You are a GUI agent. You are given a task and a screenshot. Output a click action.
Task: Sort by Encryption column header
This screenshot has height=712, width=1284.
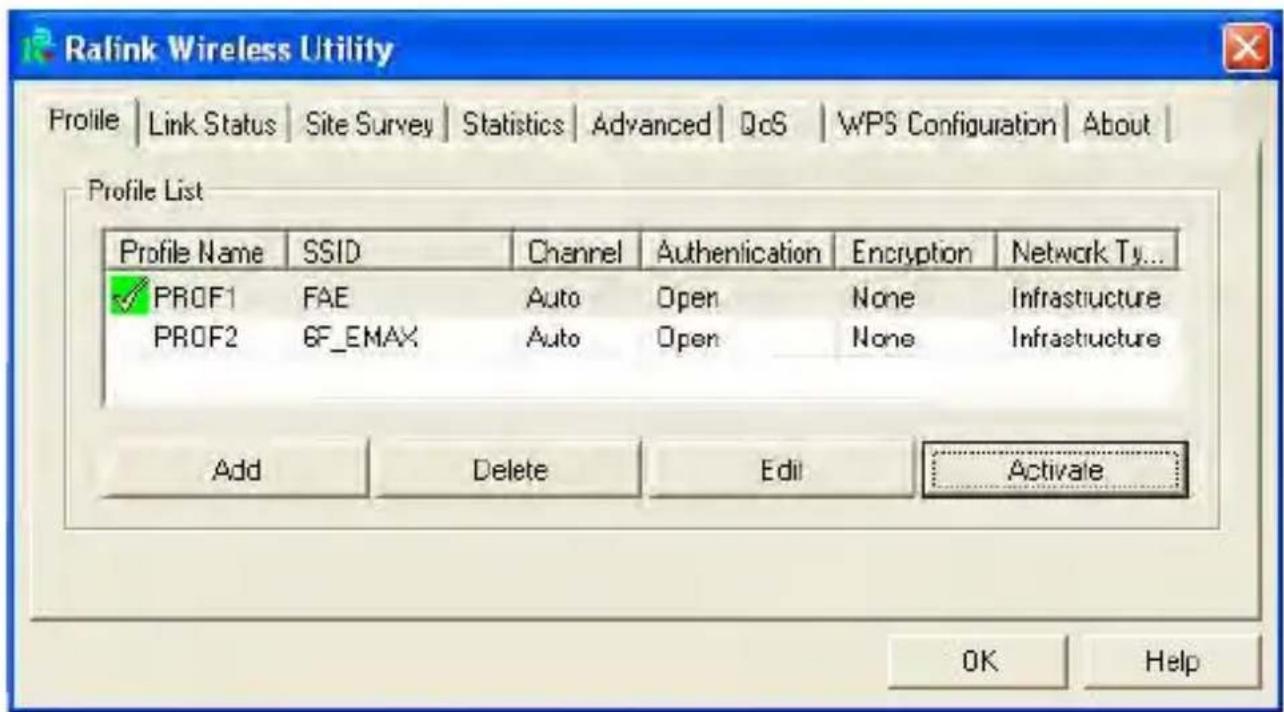coord(915,251)
